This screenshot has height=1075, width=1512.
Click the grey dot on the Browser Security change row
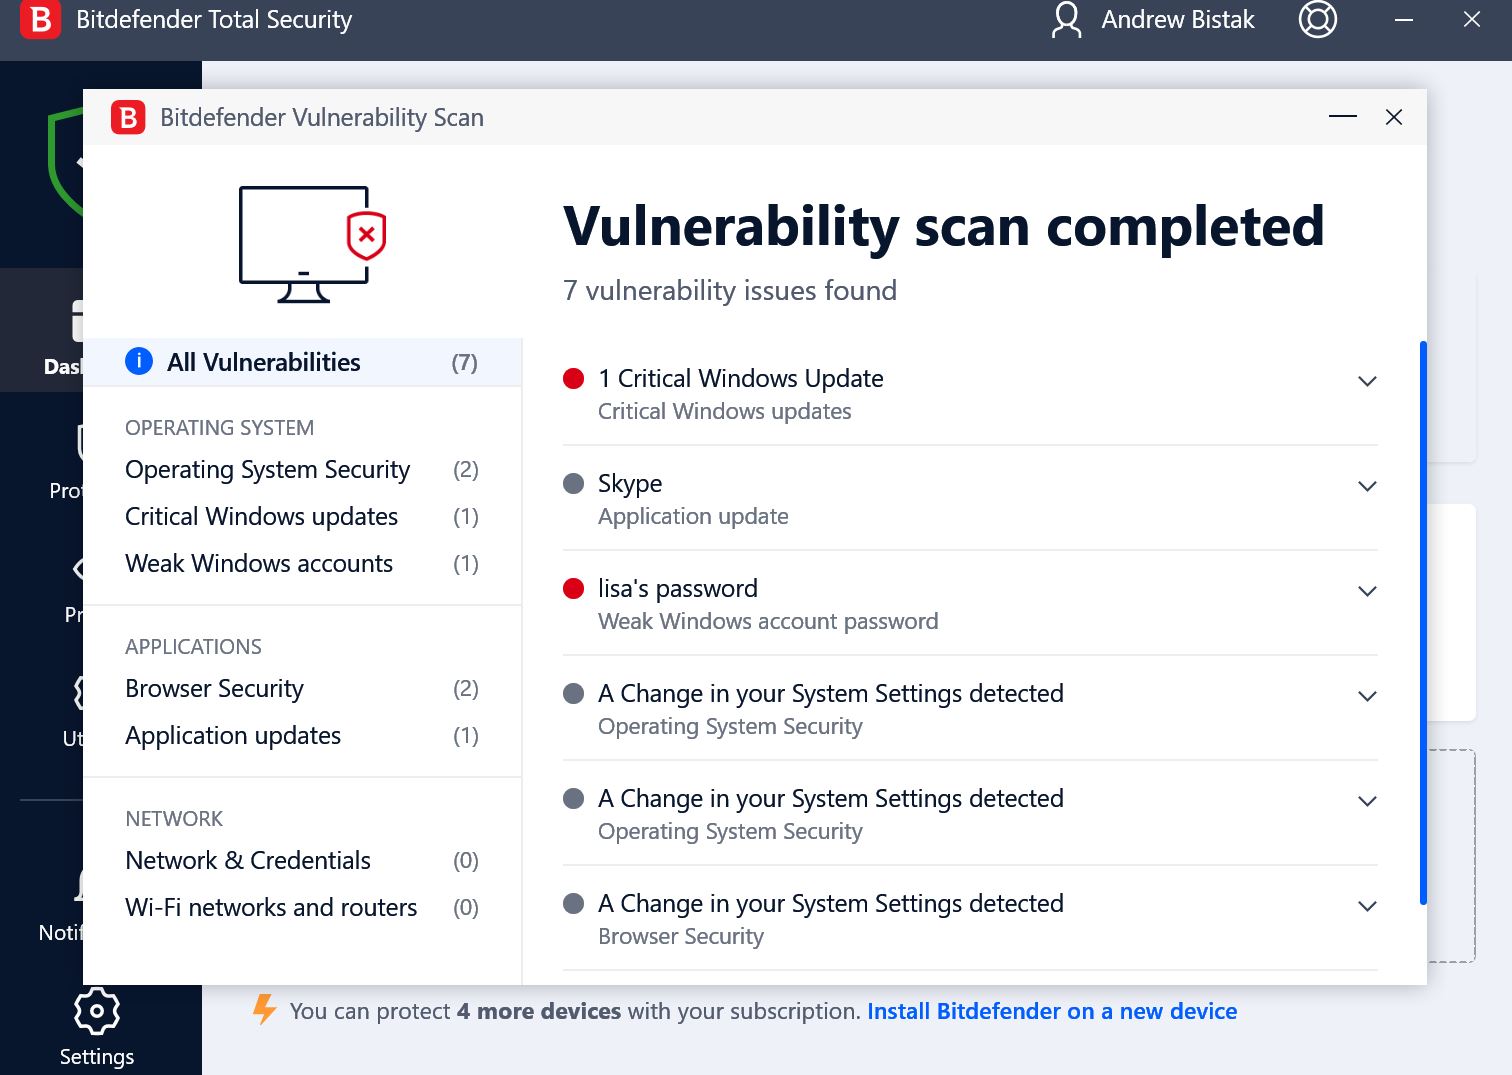[574, 903]
